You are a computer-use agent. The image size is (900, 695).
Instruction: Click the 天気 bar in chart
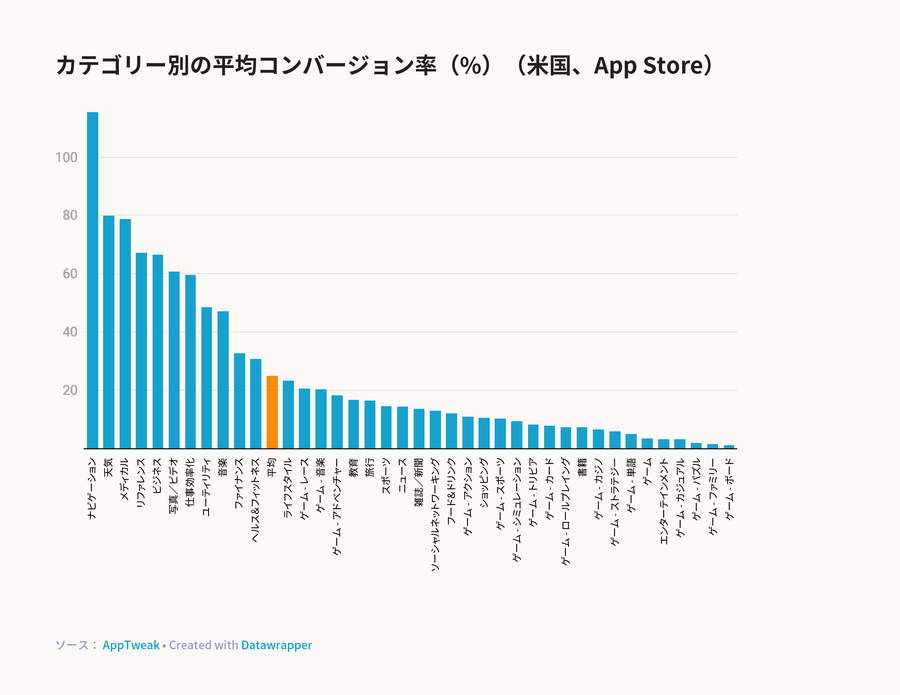[108, 332]
